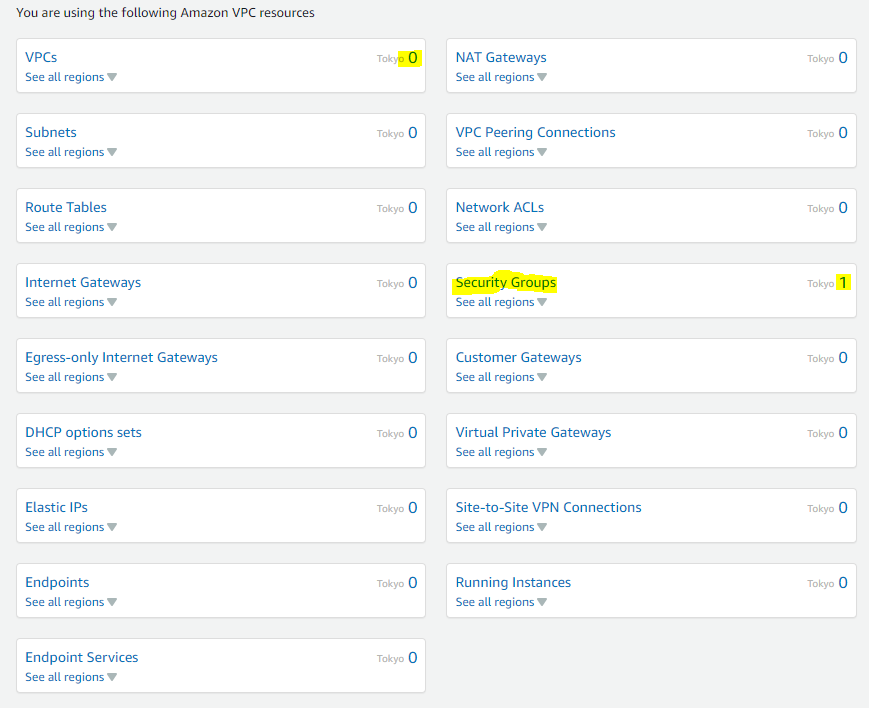Open the DHCP options sets link
The height and width of the screenshot is (708, 869).
(x=83, y=432)
